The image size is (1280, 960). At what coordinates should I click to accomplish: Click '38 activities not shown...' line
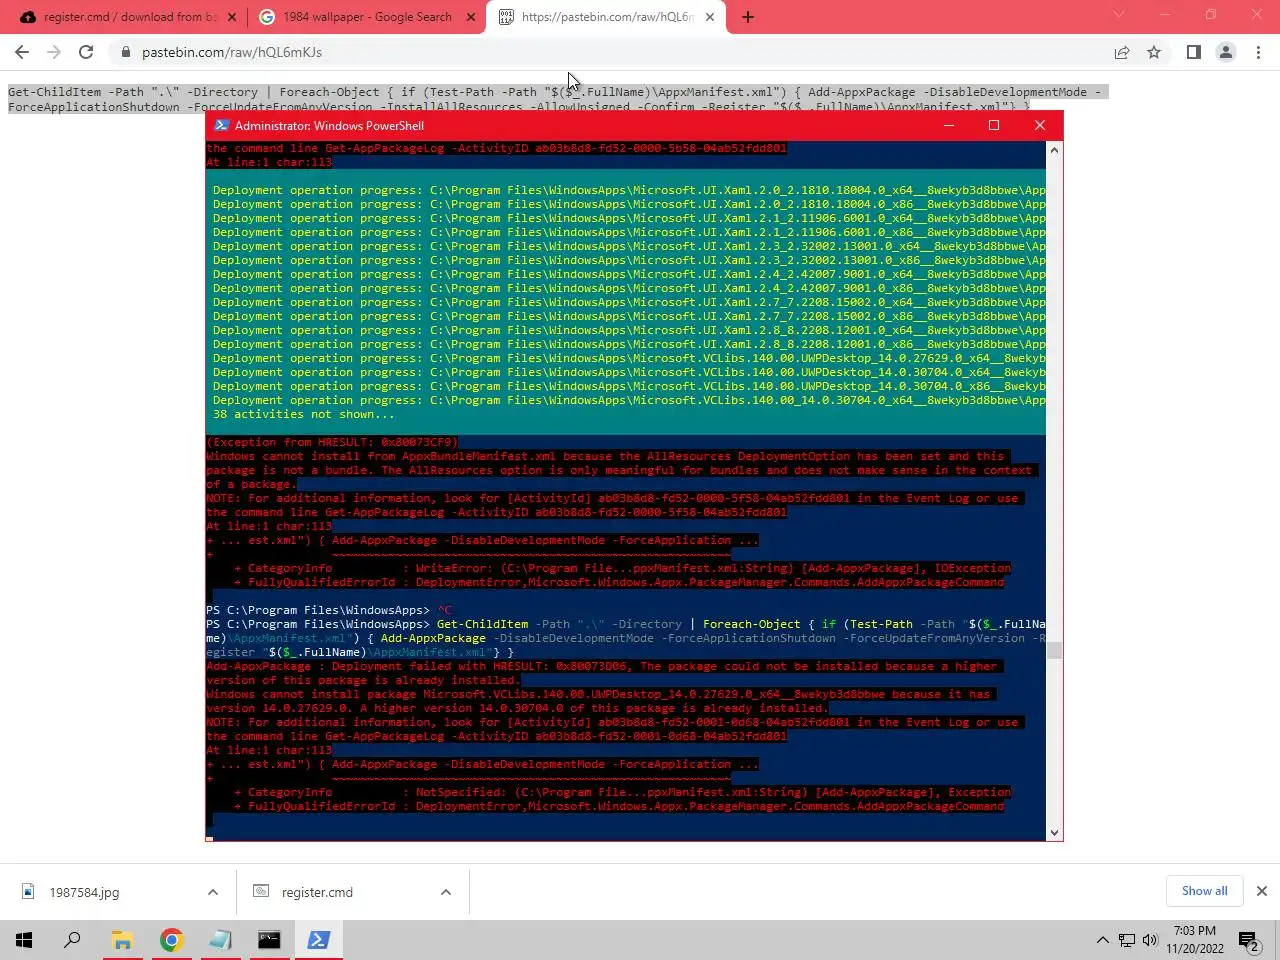[303, 414]
